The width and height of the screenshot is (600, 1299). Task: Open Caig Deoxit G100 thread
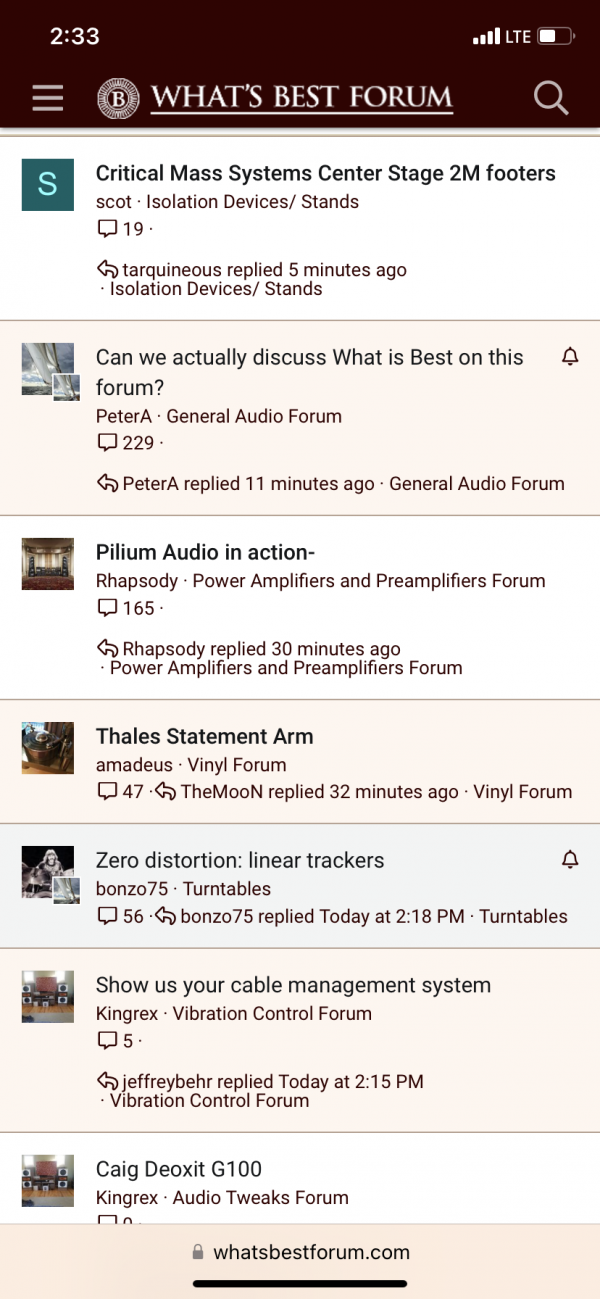[x=179, y=1169]
